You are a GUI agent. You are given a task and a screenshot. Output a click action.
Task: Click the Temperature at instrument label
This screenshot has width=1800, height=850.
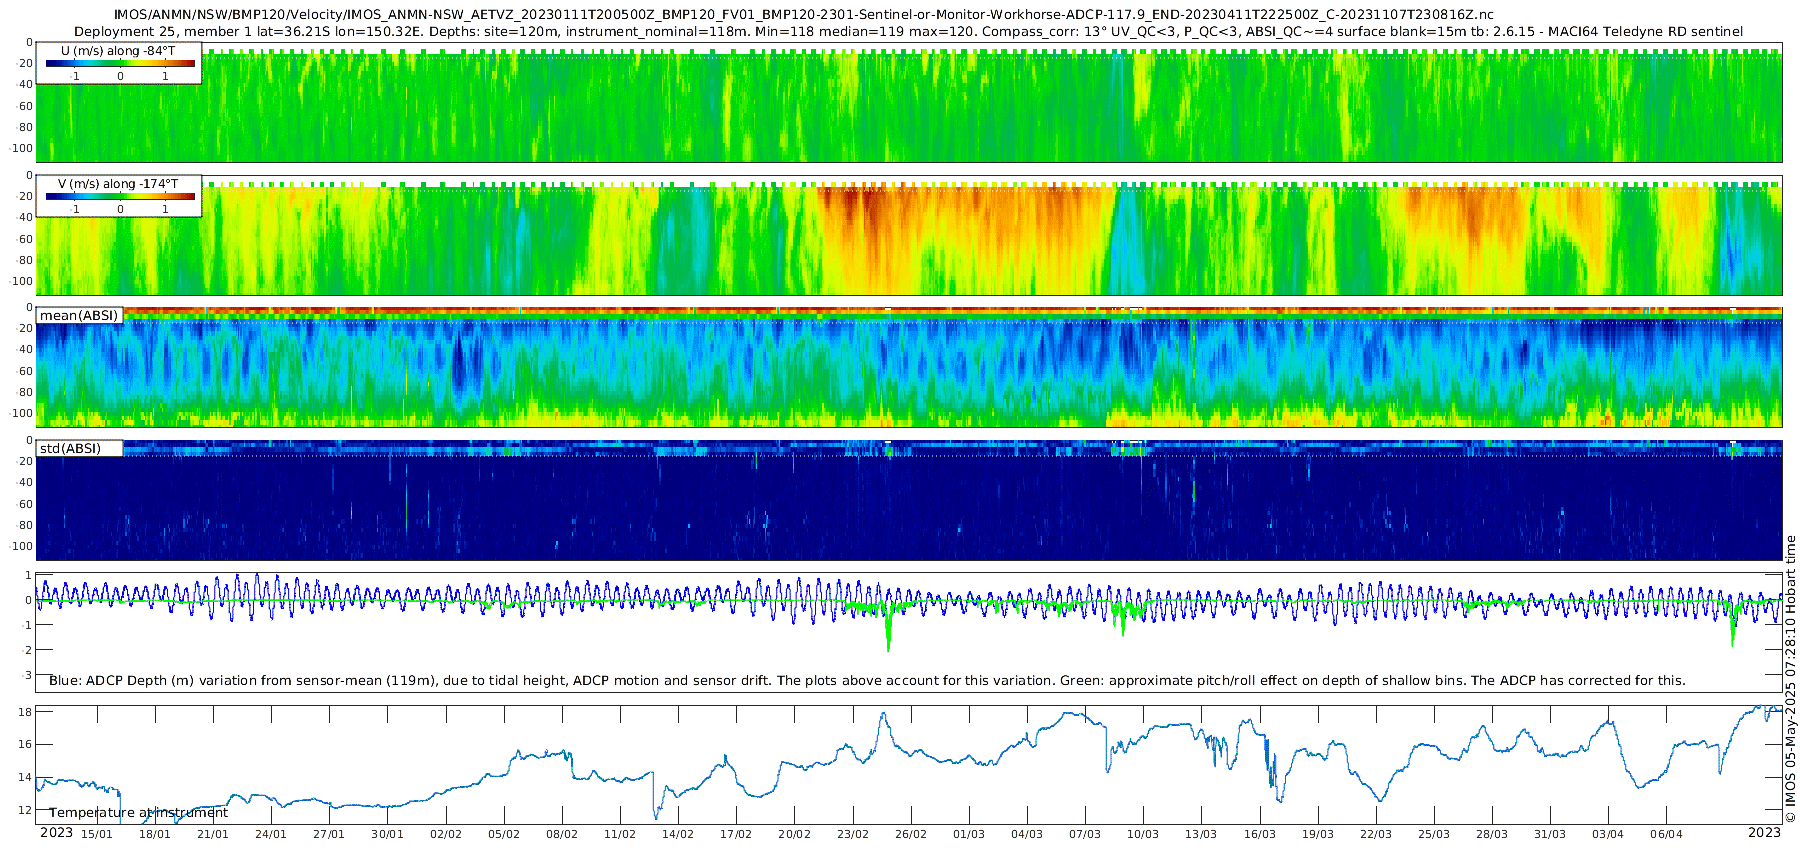[x=139, y=813]
